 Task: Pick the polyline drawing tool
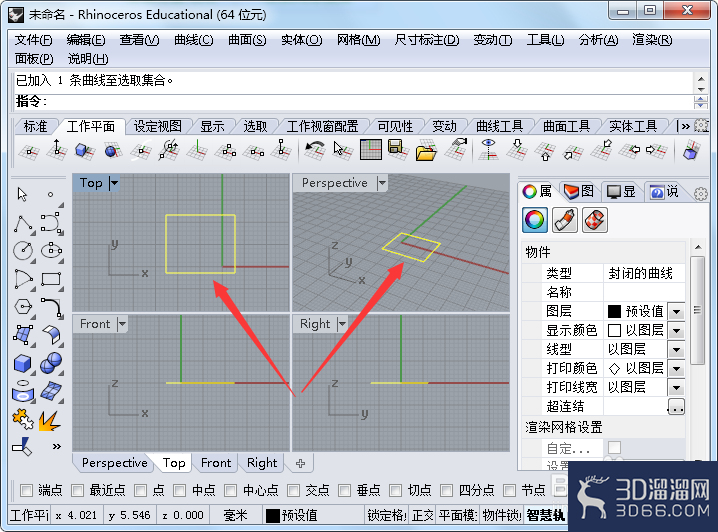[x=23, y=223]
